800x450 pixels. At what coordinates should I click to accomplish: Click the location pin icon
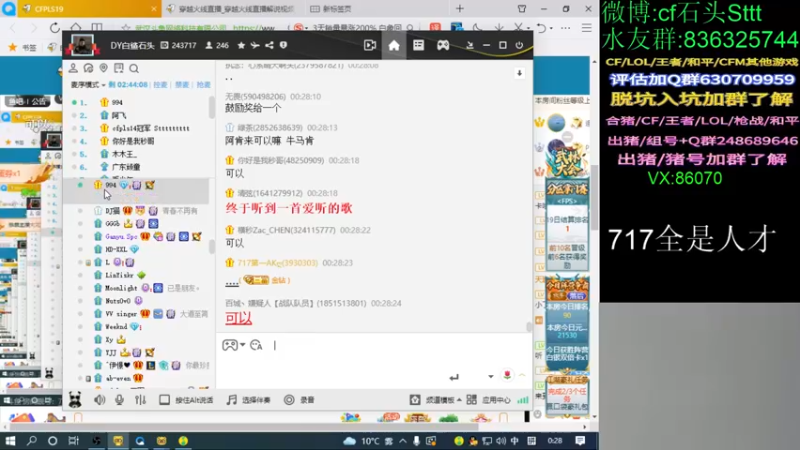pos(104,68)
